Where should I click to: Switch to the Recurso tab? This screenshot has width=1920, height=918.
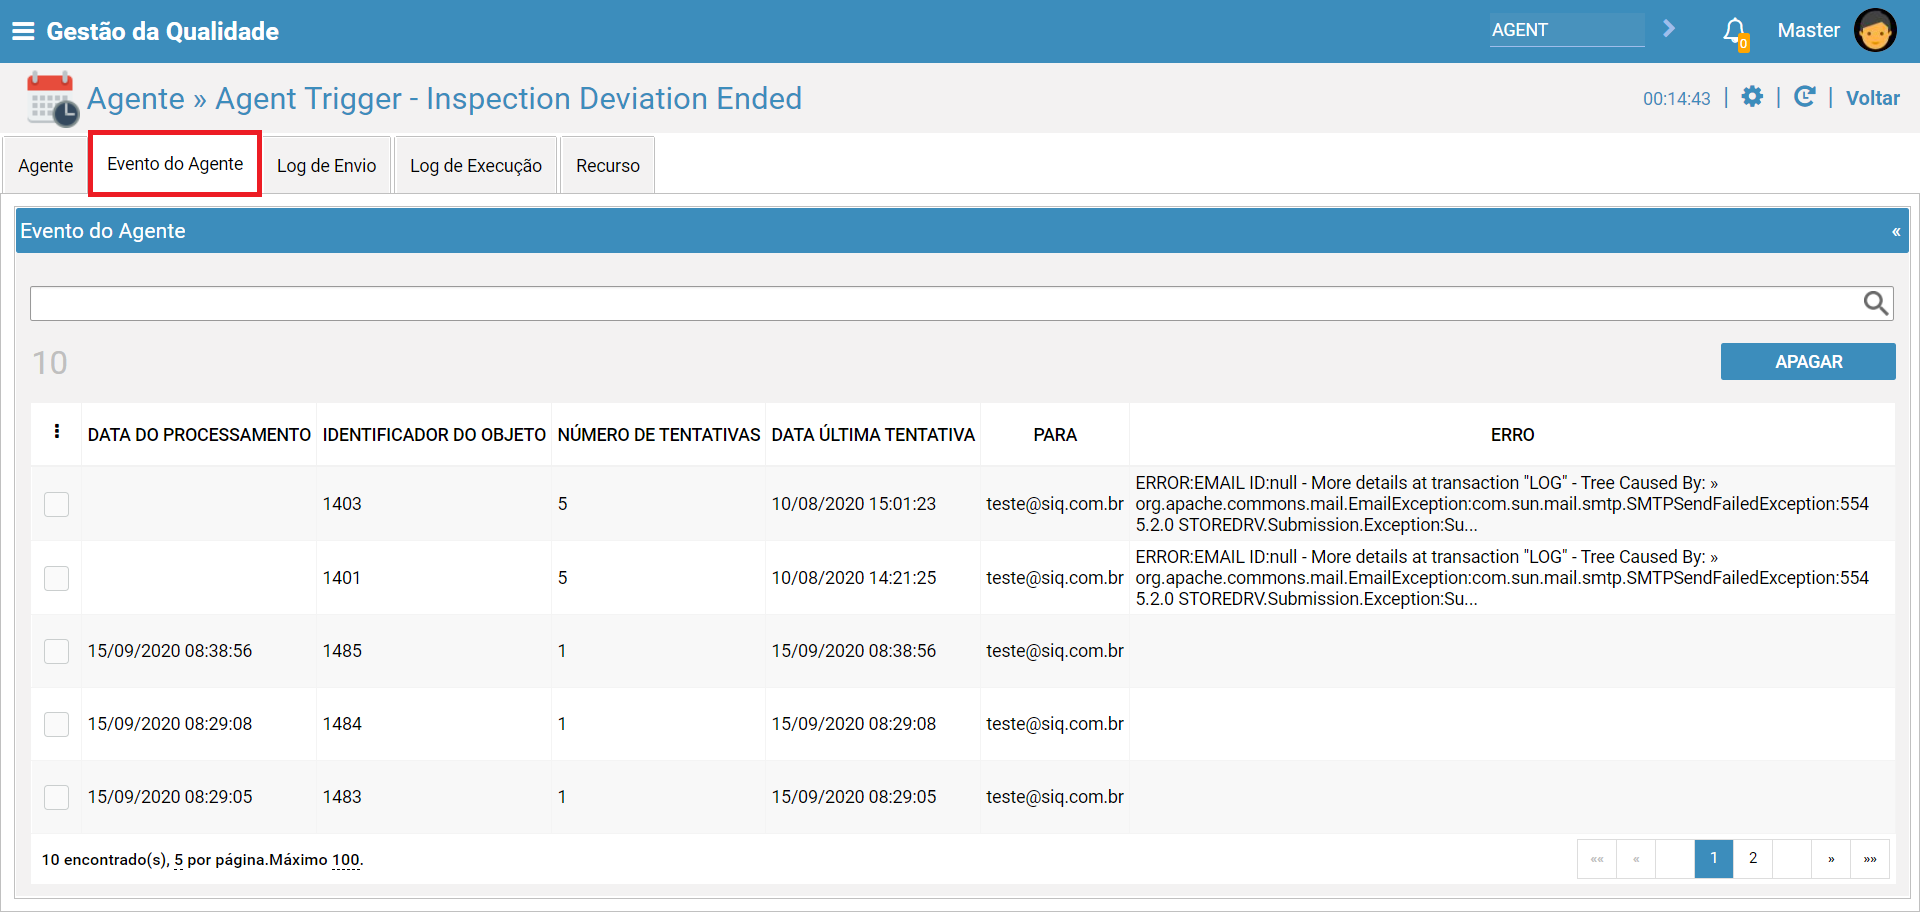tap(608, 165)
